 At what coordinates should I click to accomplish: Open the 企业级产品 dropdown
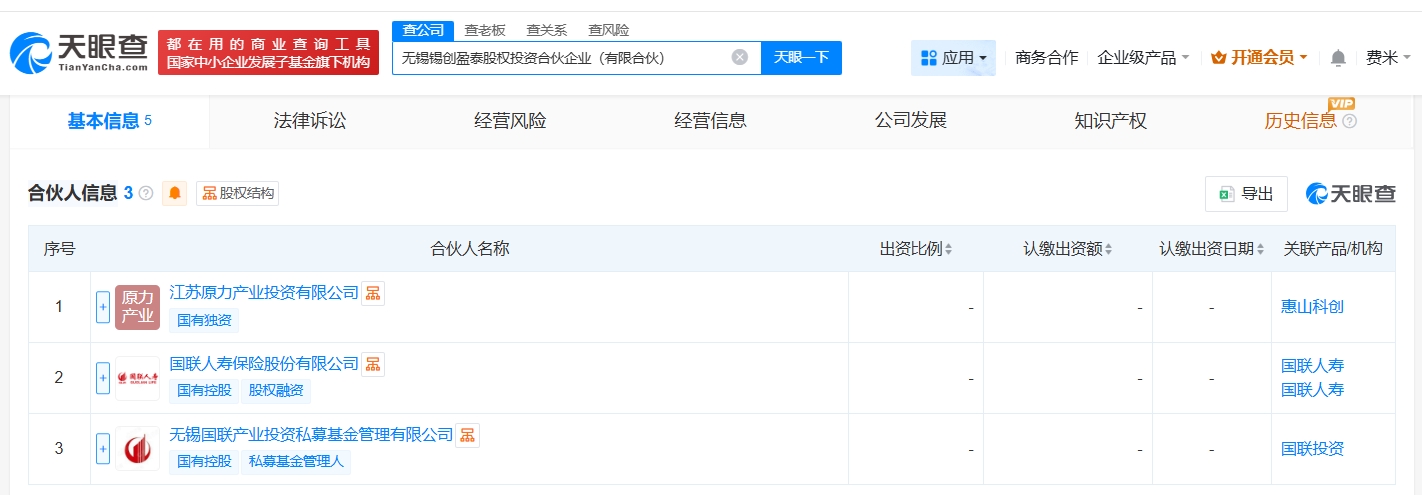point(1143,58)
